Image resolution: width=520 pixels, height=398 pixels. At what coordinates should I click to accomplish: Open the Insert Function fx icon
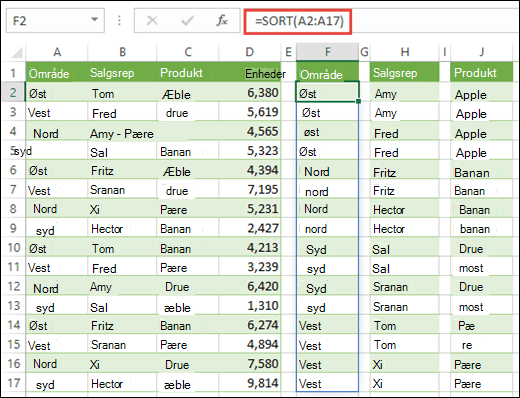[x=222, y=21]
